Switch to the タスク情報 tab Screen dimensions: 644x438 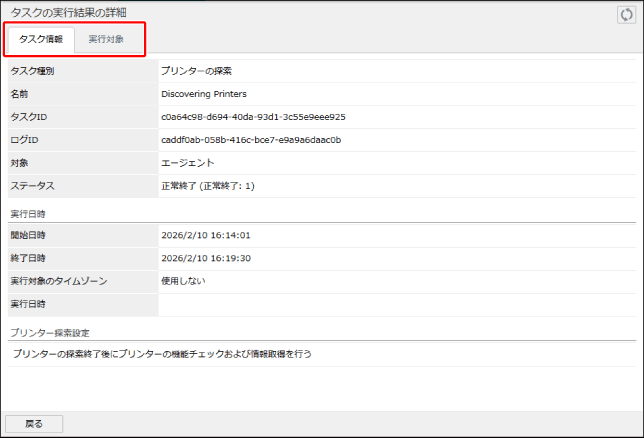[x=41, y=40]
